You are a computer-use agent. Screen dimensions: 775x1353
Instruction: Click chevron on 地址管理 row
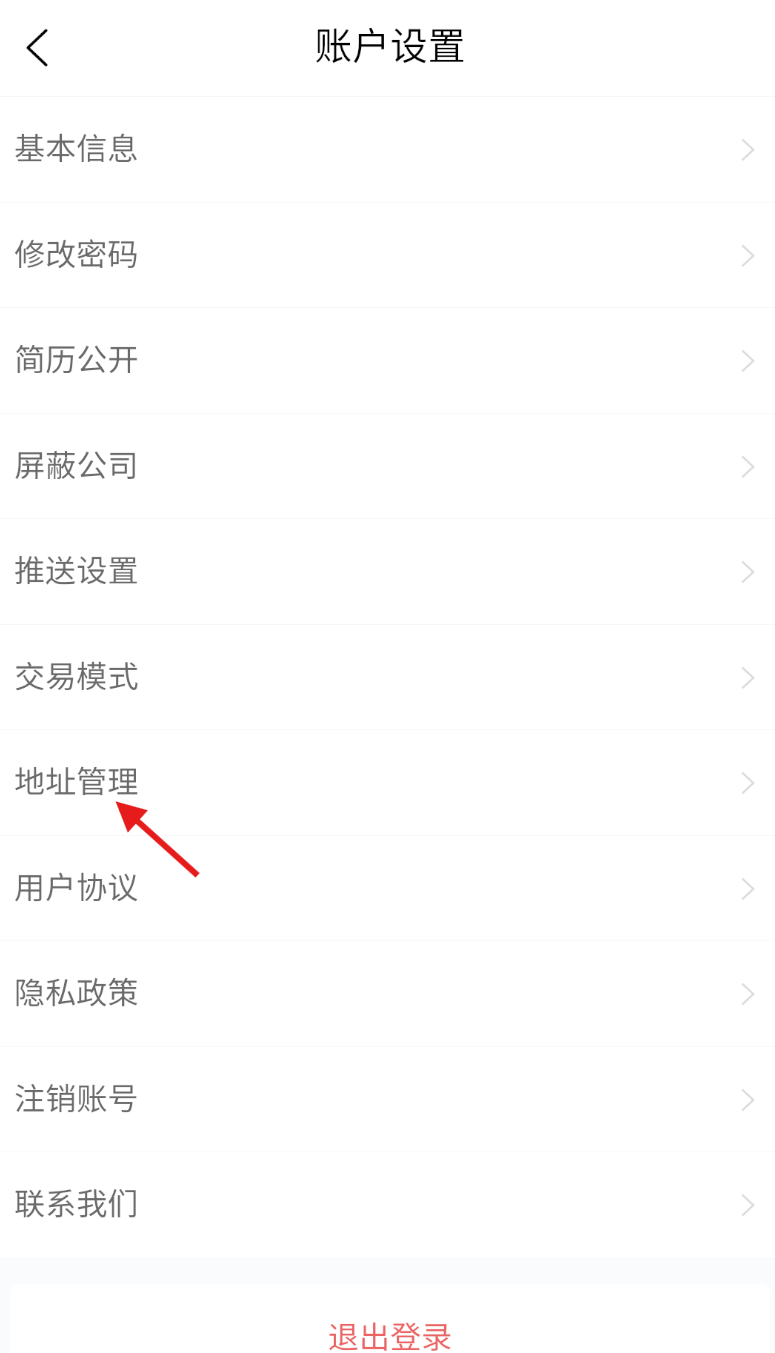(x=747, y=783)
